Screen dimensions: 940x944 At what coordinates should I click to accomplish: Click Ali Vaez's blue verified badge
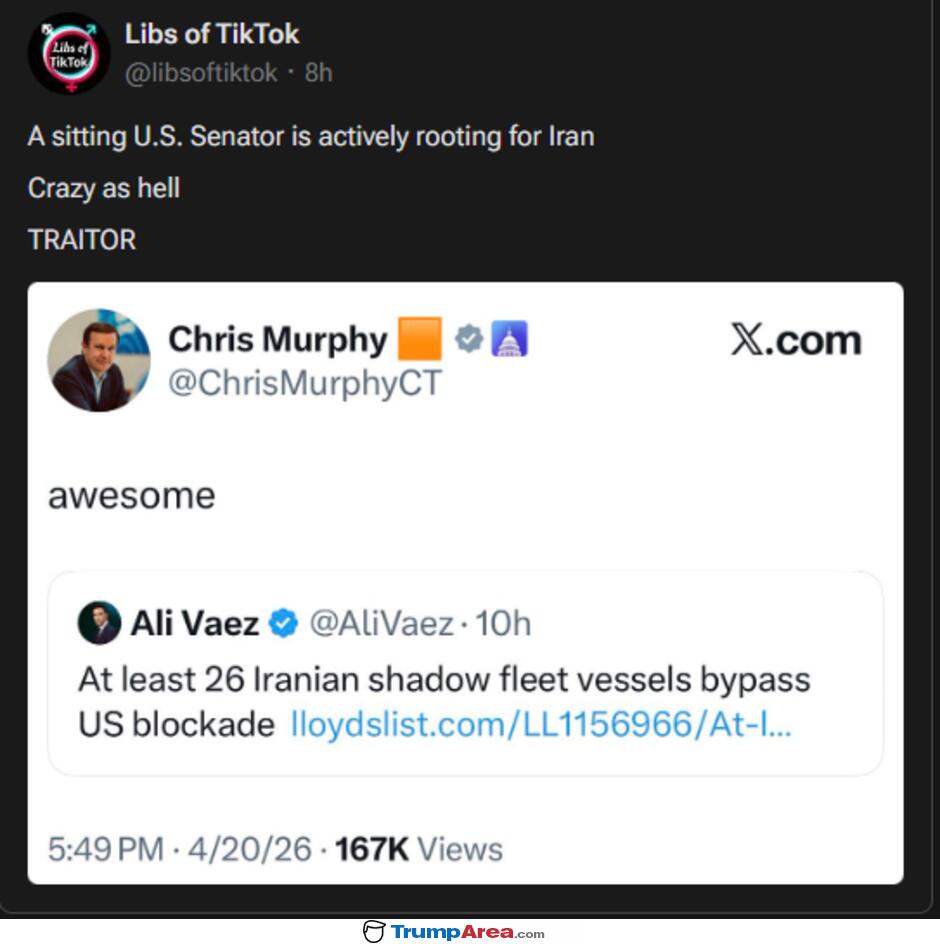point(284,624)
